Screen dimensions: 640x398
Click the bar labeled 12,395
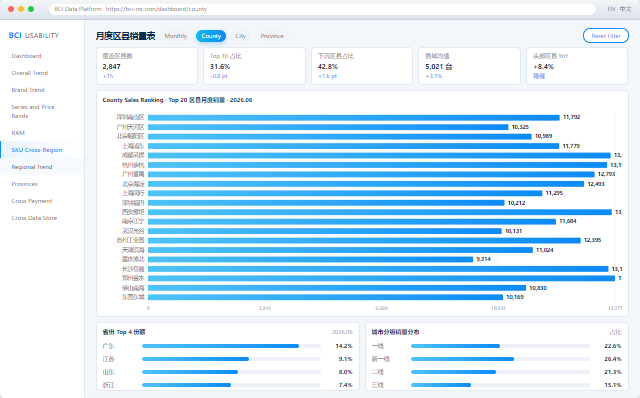[x=364, y=240]
